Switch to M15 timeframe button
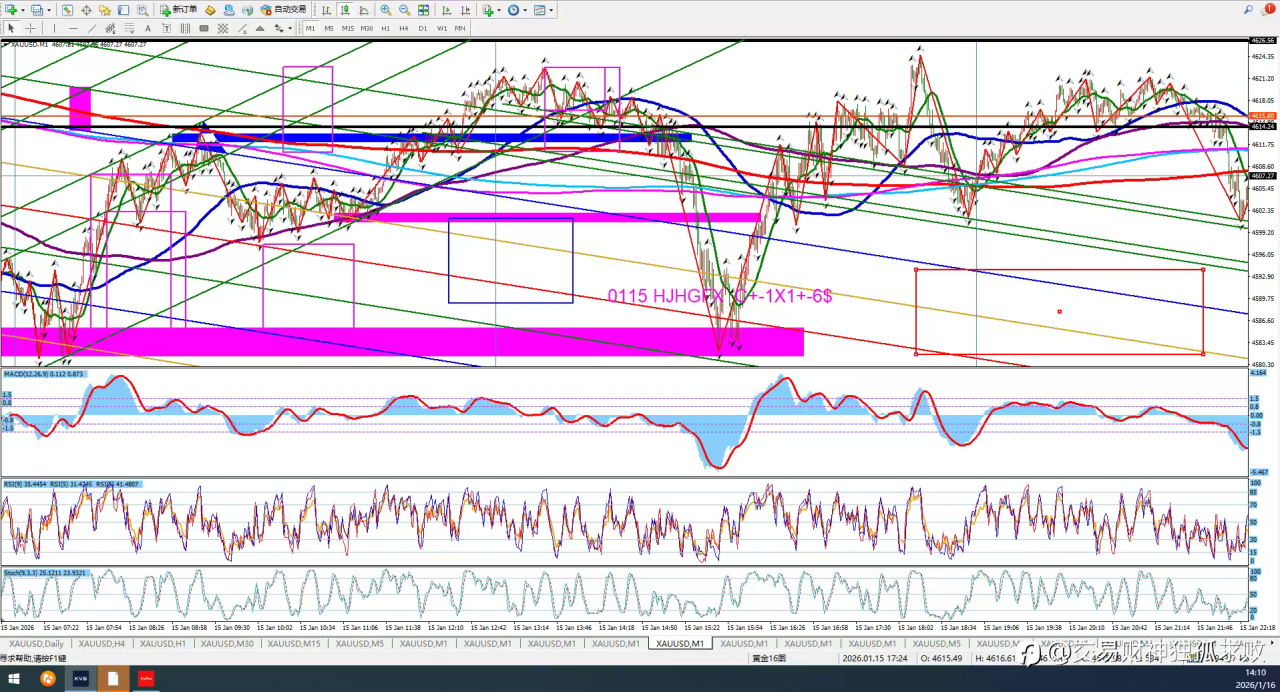Screen dimensions: 1280x692 pos(348,28)
